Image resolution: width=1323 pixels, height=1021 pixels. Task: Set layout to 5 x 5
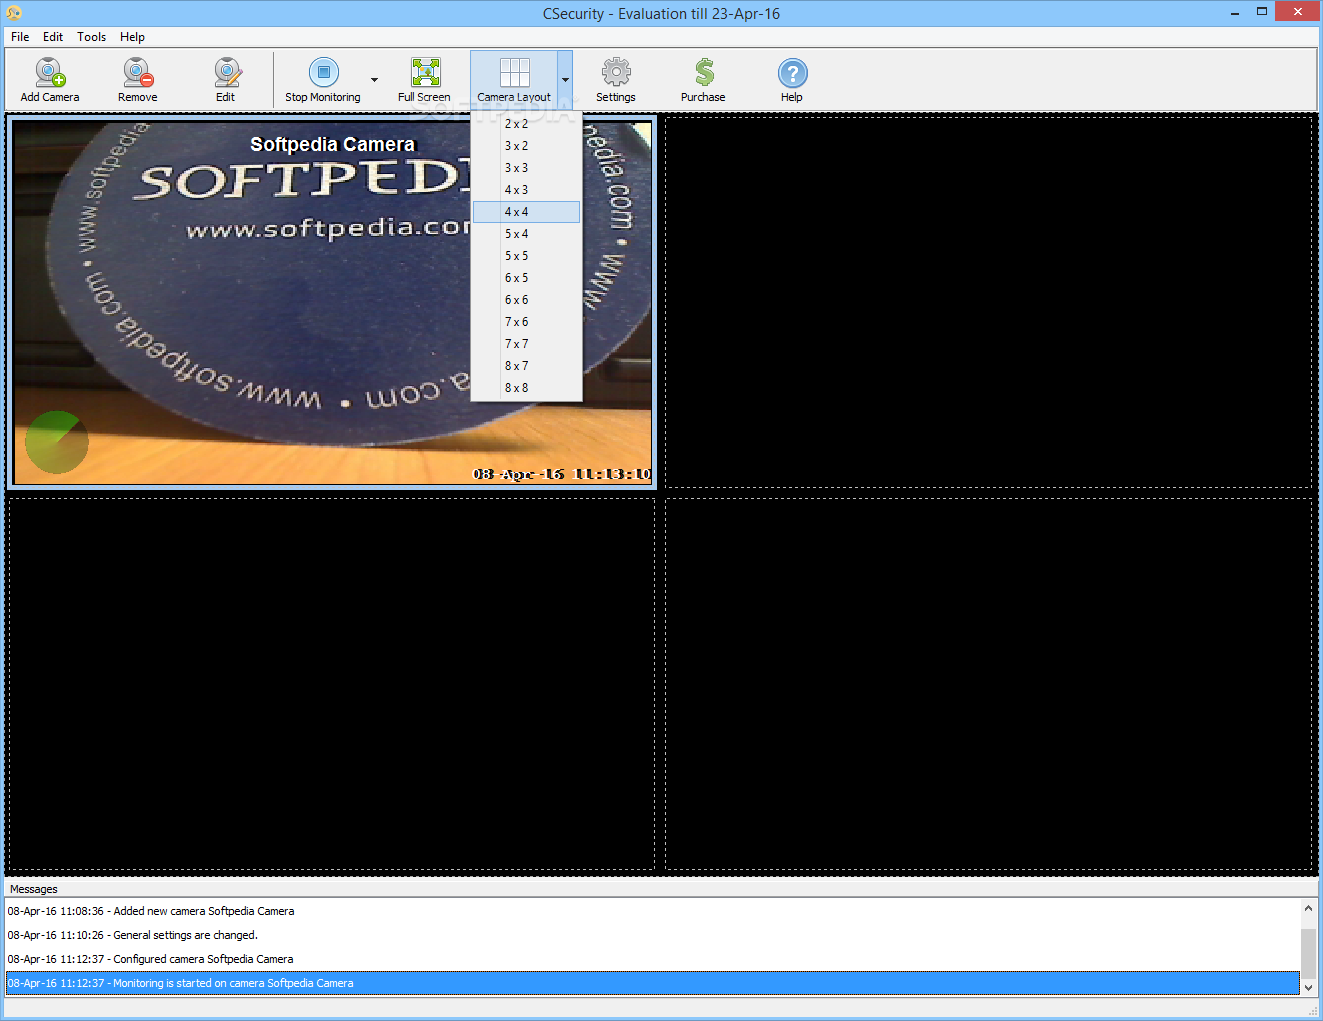(526, 256)
